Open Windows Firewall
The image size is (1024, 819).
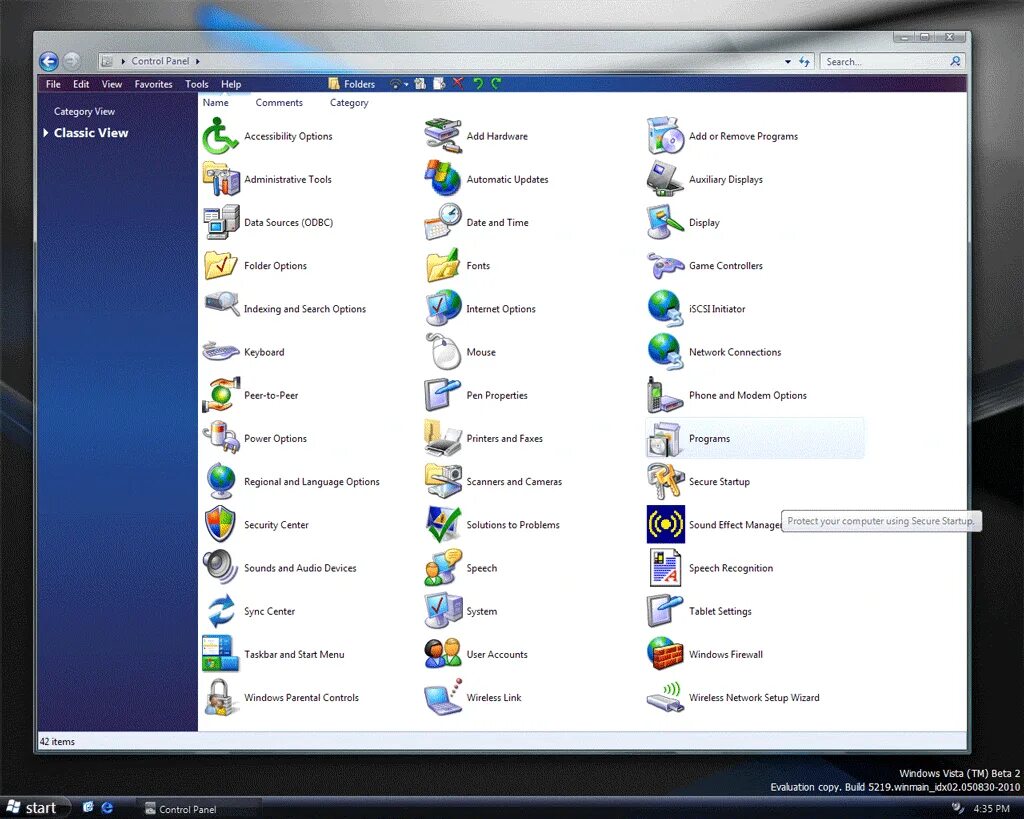[705, 653]
